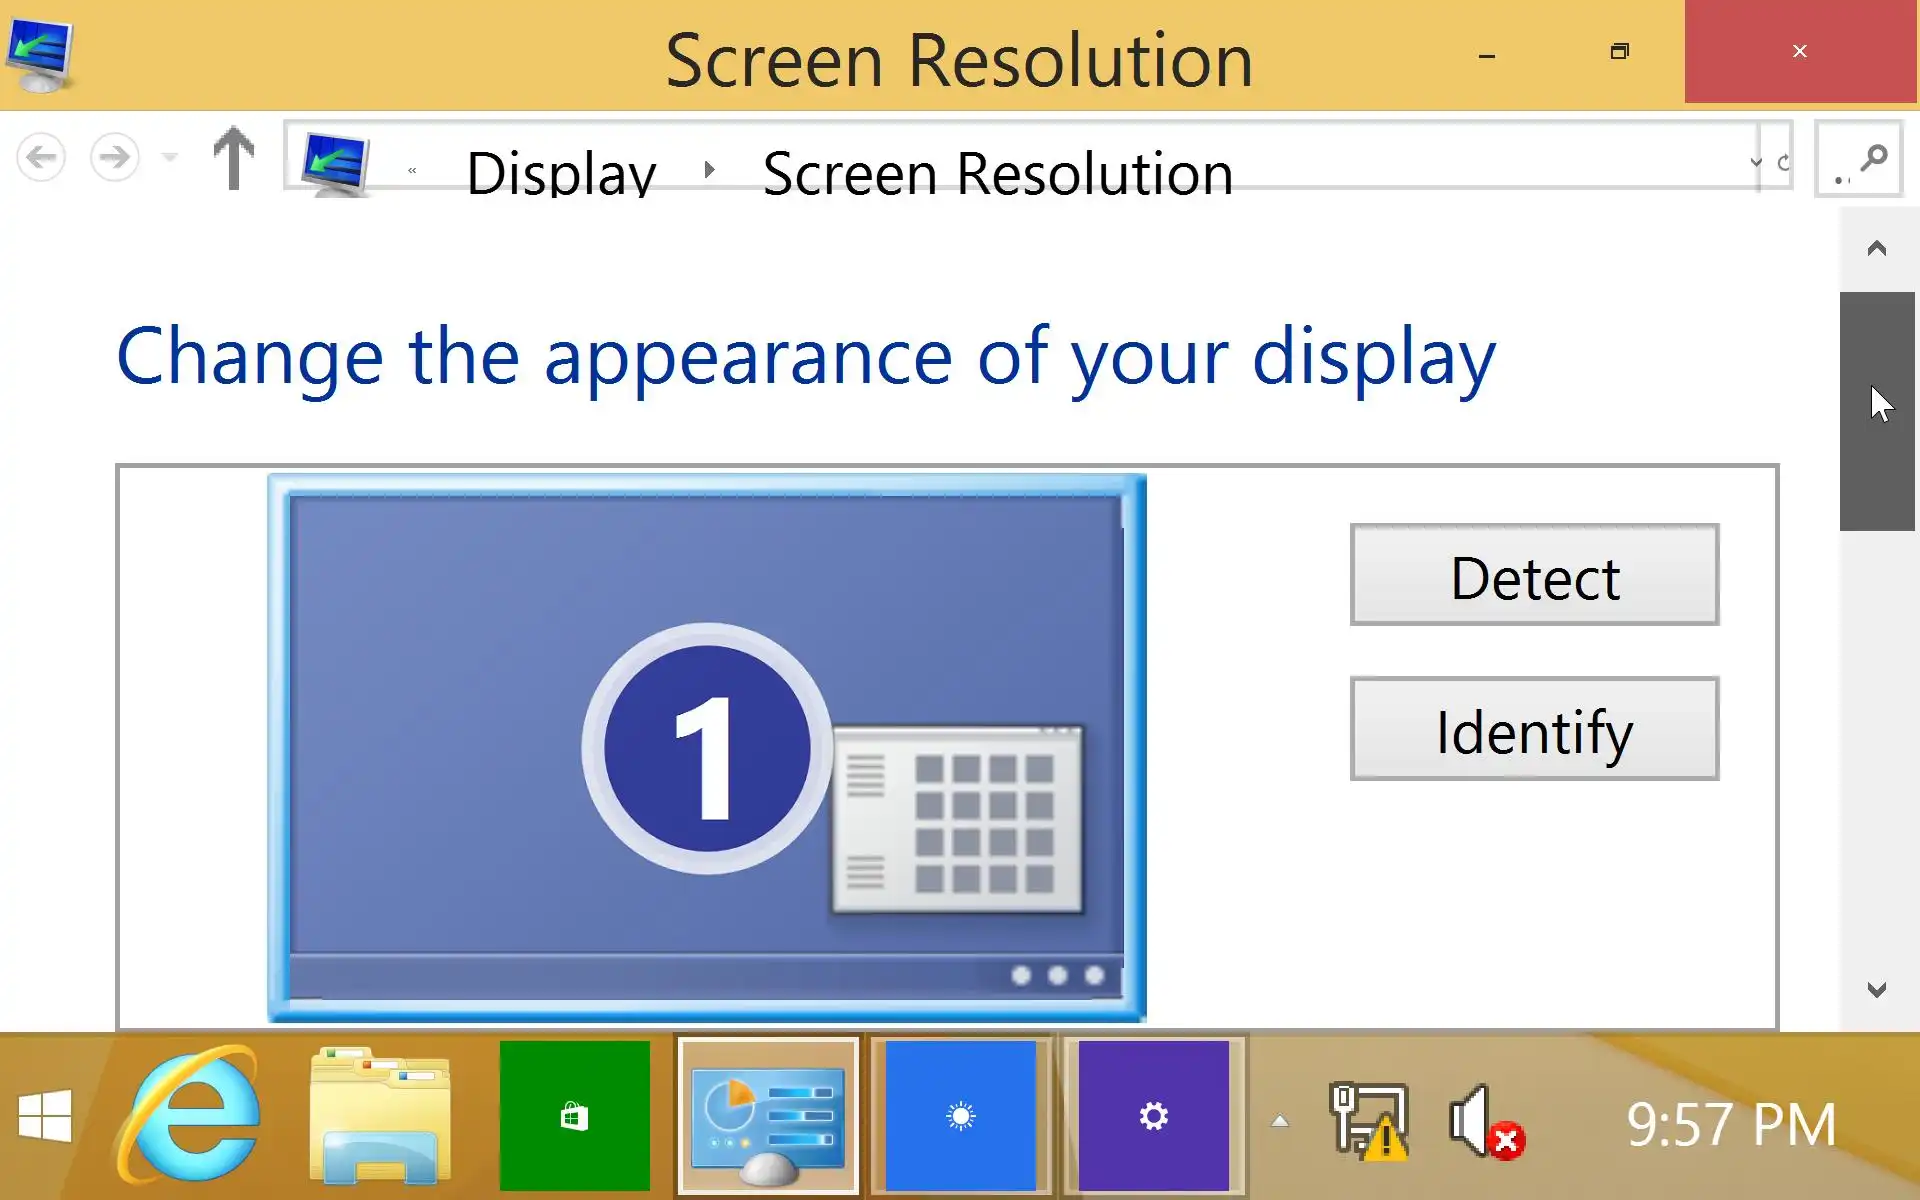Screen dimensions: 1920x1200
Task: Select the monitor 1 display thumbnail
Action: (x=706, y=747)
